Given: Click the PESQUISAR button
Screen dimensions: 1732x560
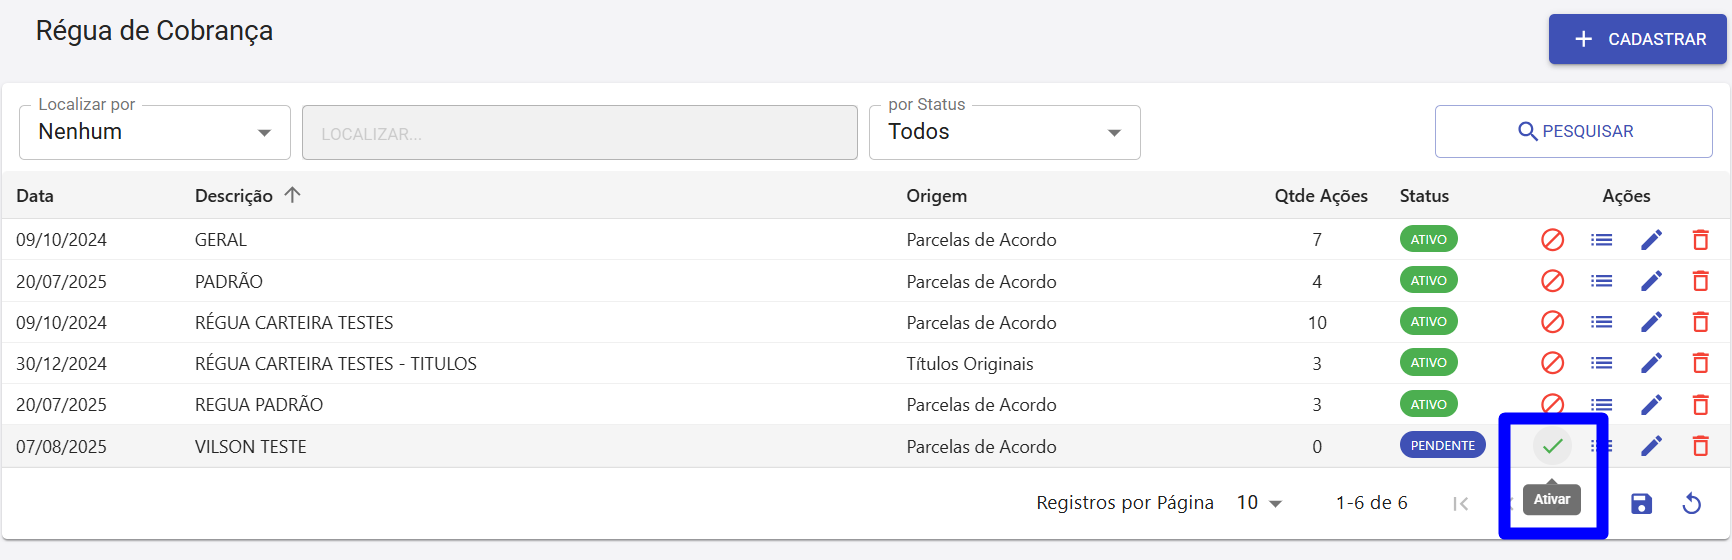Looking at the screenshot, I should pos(1573,131).
